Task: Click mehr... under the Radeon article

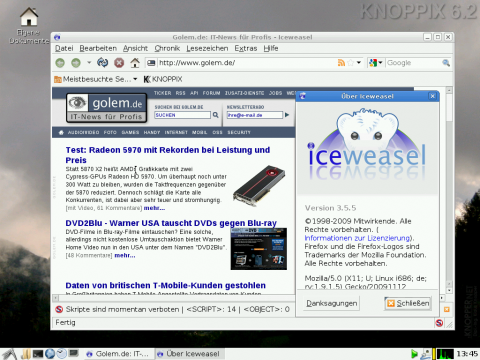Action: pyautogui.click(x=154, y=208)
